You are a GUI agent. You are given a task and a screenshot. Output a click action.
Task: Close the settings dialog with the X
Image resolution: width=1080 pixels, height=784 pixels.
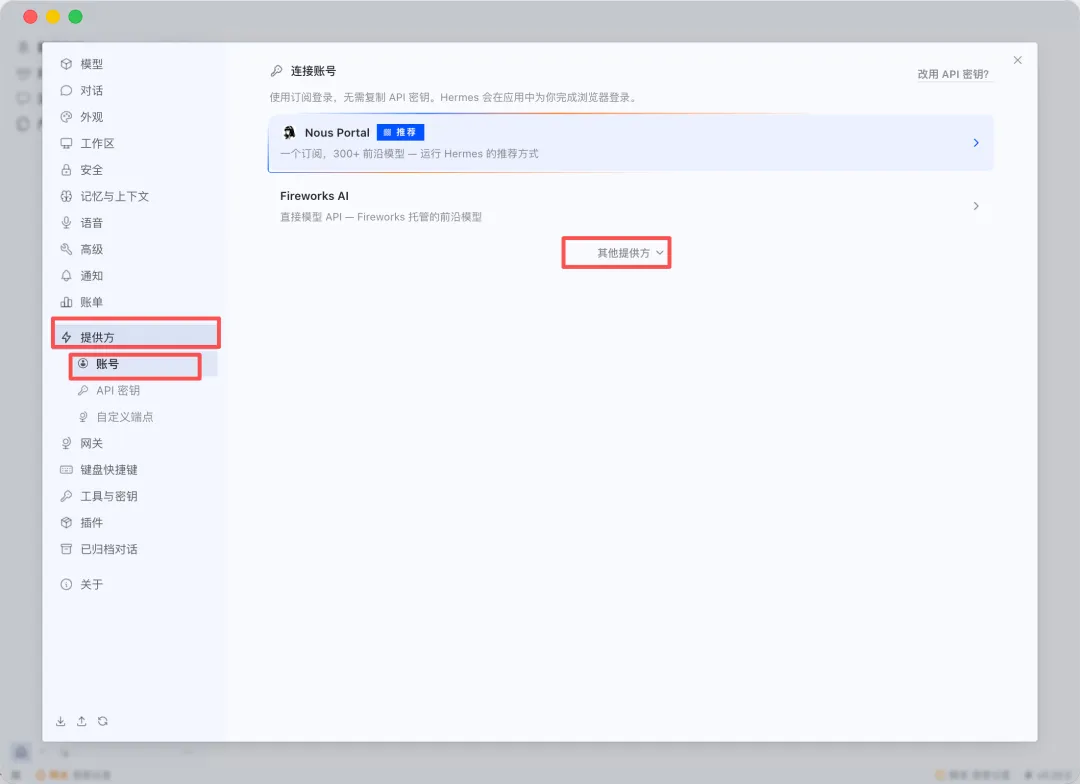point(1017,60)
